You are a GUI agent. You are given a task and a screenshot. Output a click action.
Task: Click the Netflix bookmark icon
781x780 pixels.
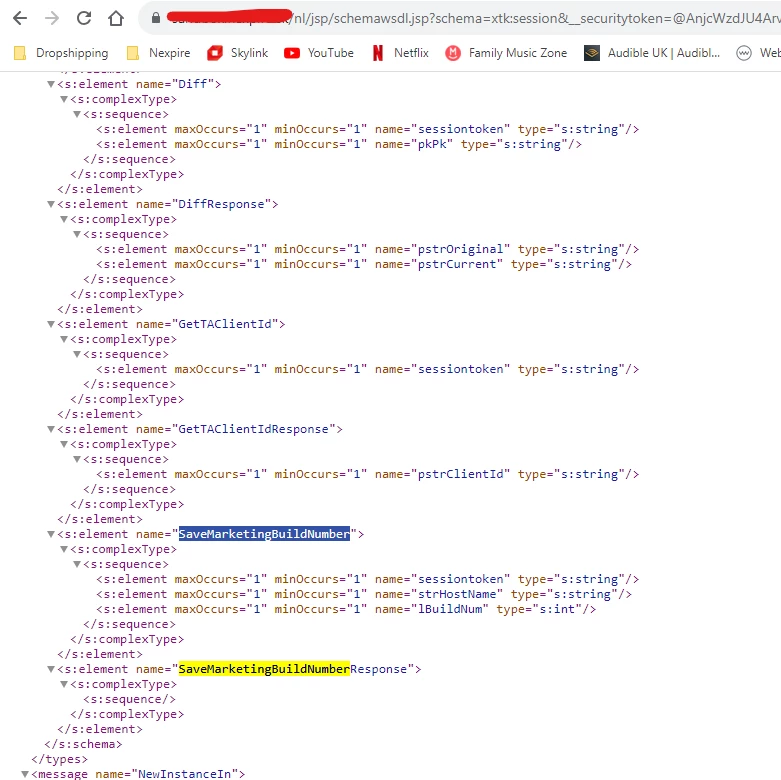[378, 53]
